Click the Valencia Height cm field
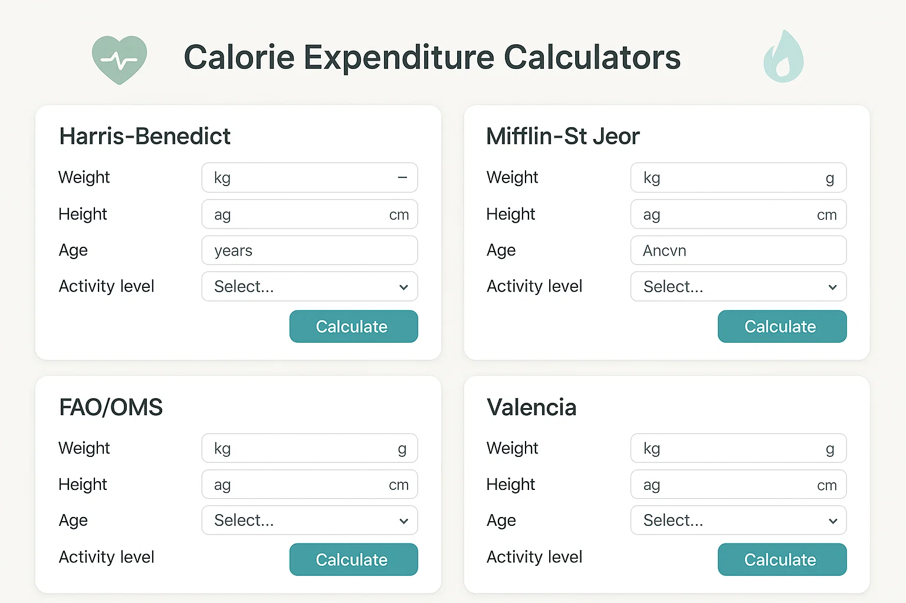 pyautogui.click(x=737, y=484)
